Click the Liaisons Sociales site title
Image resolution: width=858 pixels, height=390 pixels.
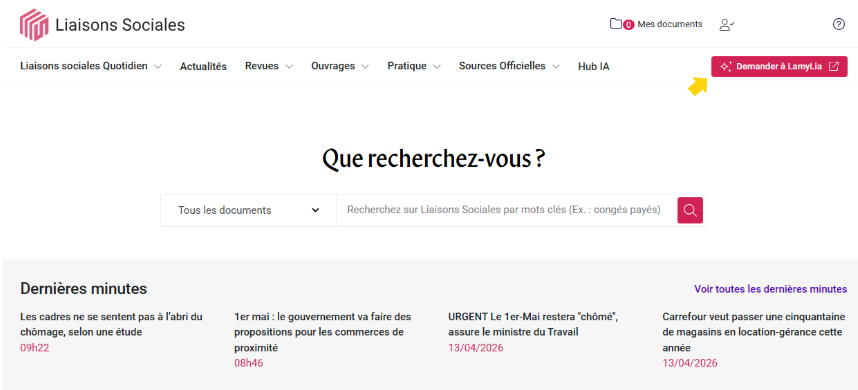[x=120, y=25]
